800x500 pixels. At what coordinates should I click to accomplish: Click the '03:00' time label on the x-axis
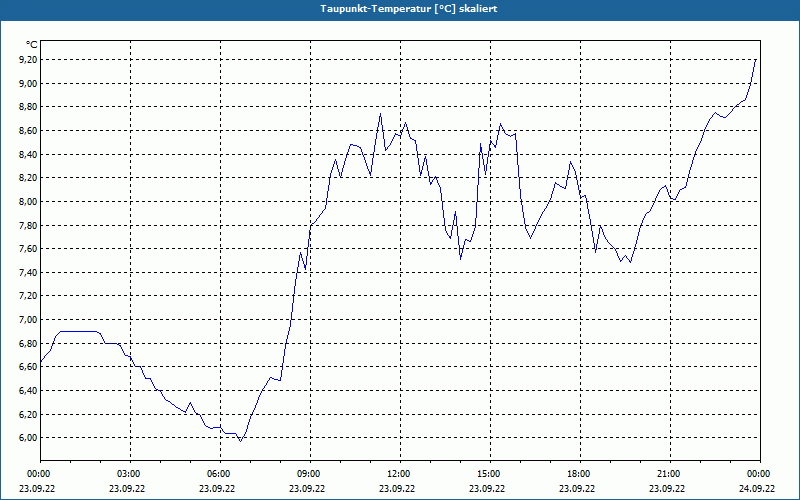[x=128, y=474]
